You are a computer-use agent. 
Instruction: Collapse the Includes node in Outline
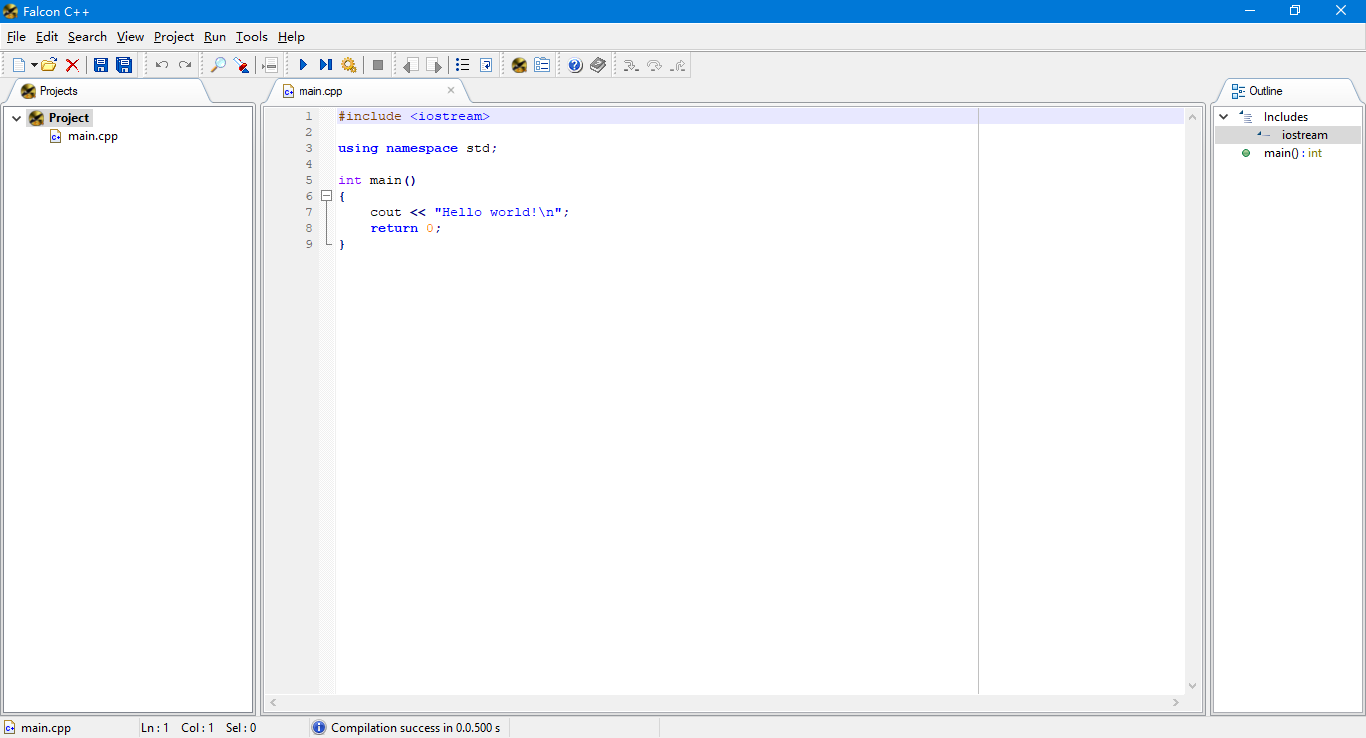coord(1223,116)
